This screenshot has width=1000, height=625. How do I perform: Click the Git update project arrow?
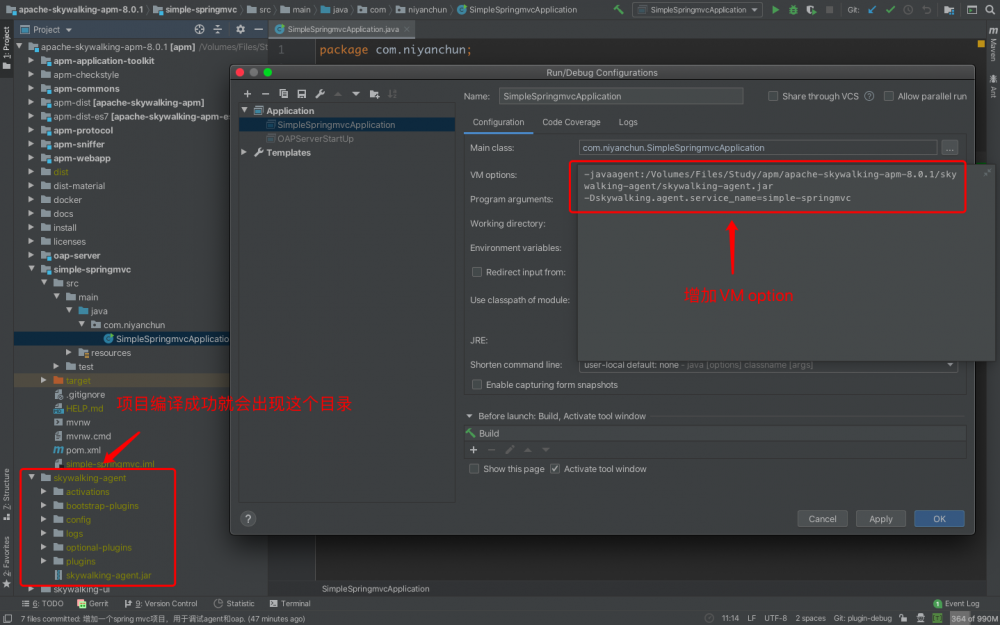point(872,10)
